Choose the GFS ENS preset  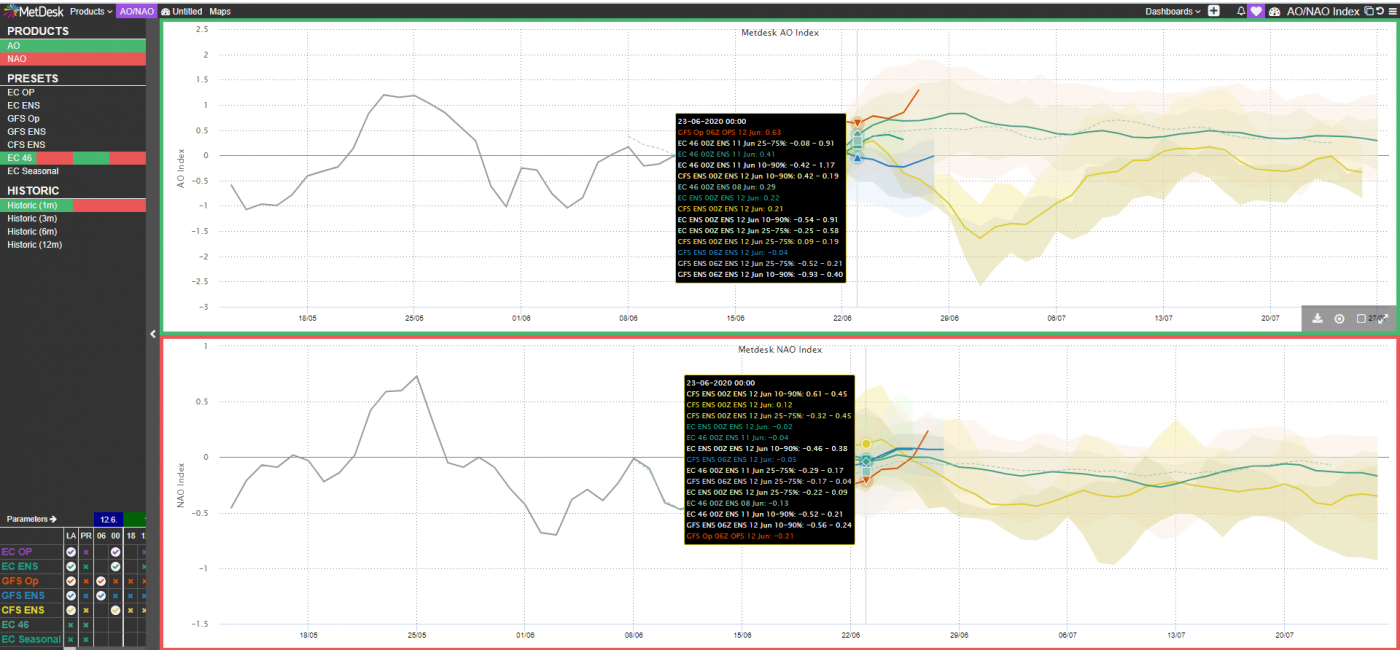click(x=74, y=131)
